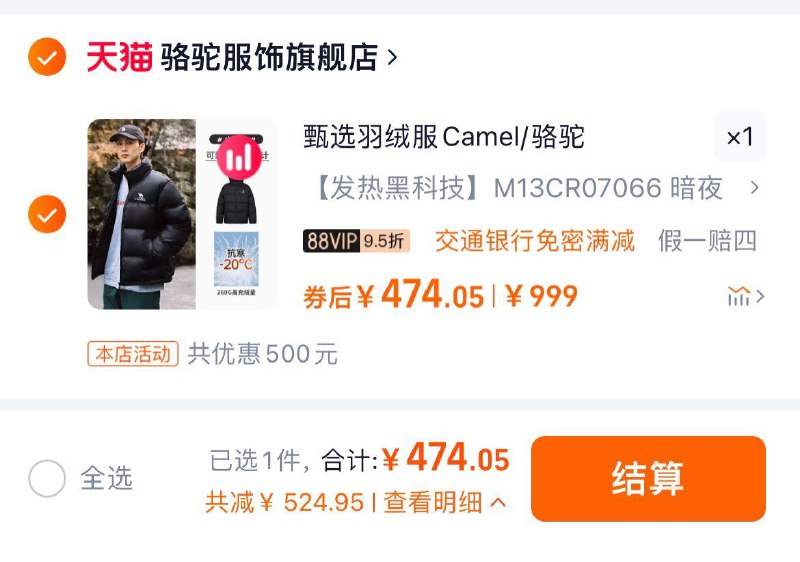The height and width of the screenshot is (562, 800).
Task: Expand 查看明细 discount details
Action: pos(445,502)
